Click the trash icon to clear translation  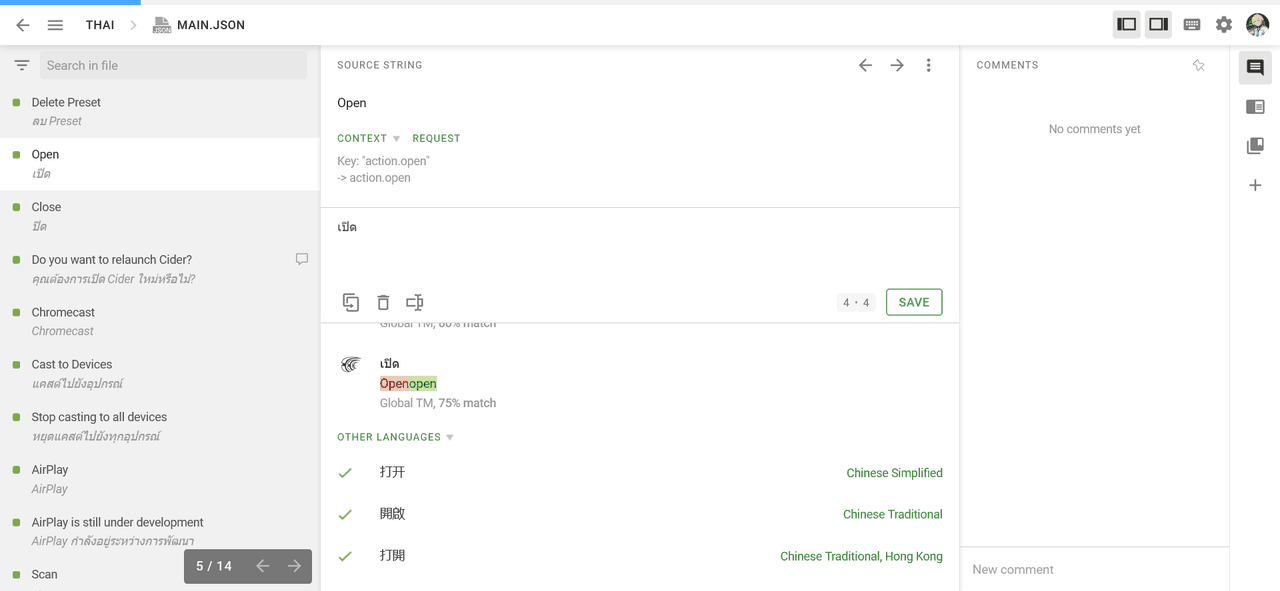[383, 302]
